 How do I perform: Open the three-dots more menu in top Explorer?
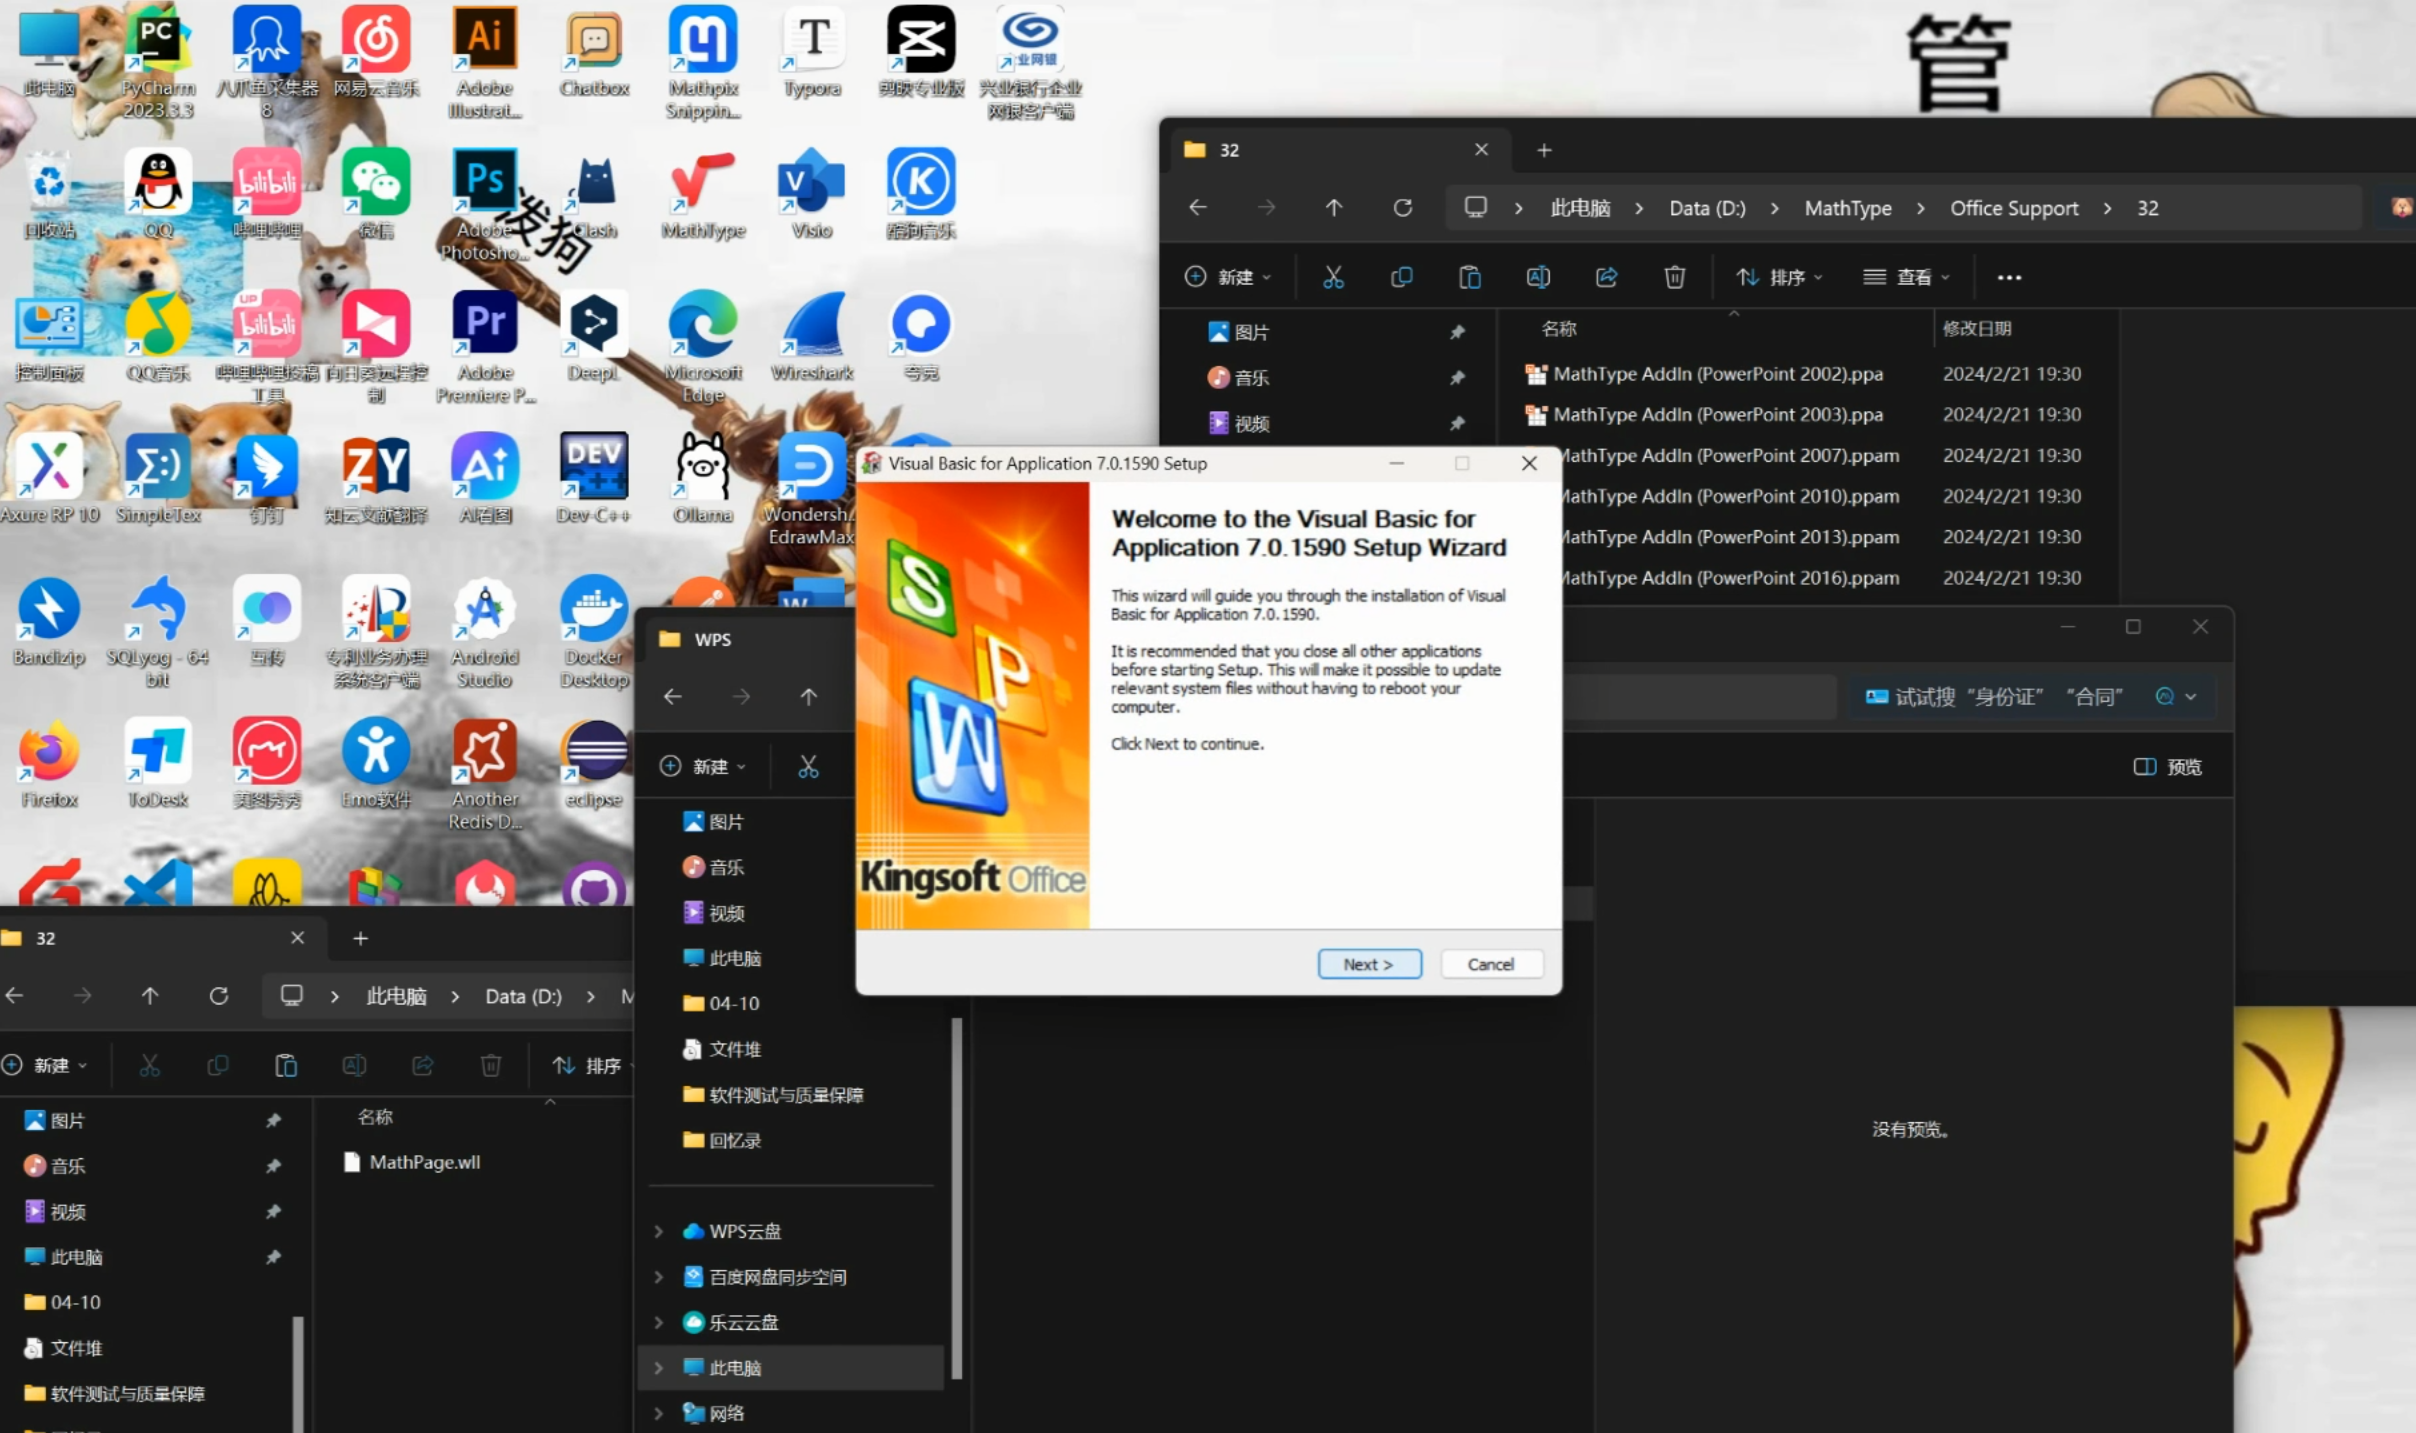2009,277
